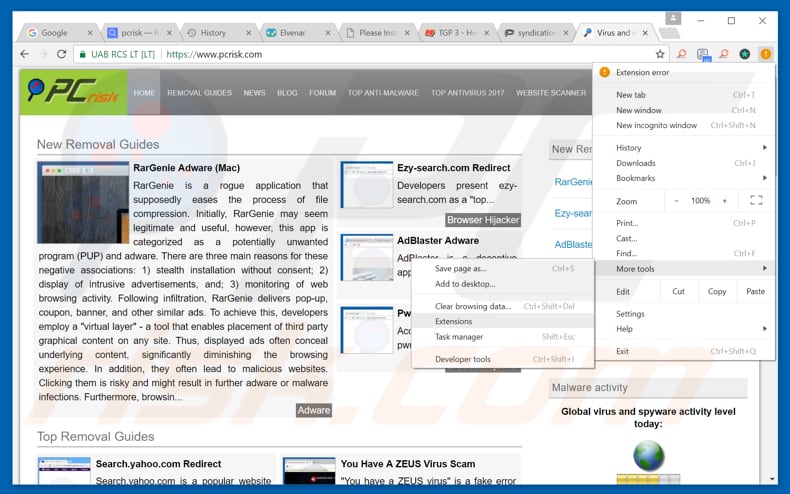Click the Browser Hijacker tag
This screenshot has height=494, width=790.
click(483, 220)
